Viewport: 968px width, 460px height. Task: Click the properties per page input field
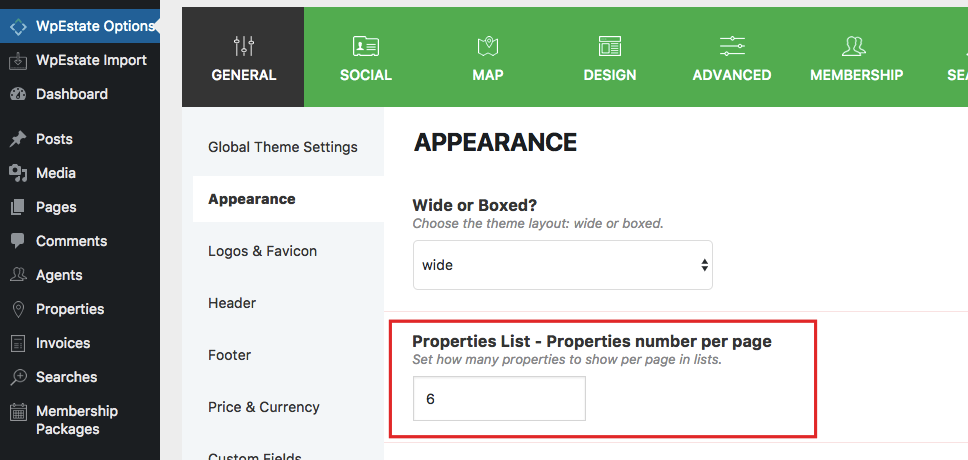coord(499,399)
